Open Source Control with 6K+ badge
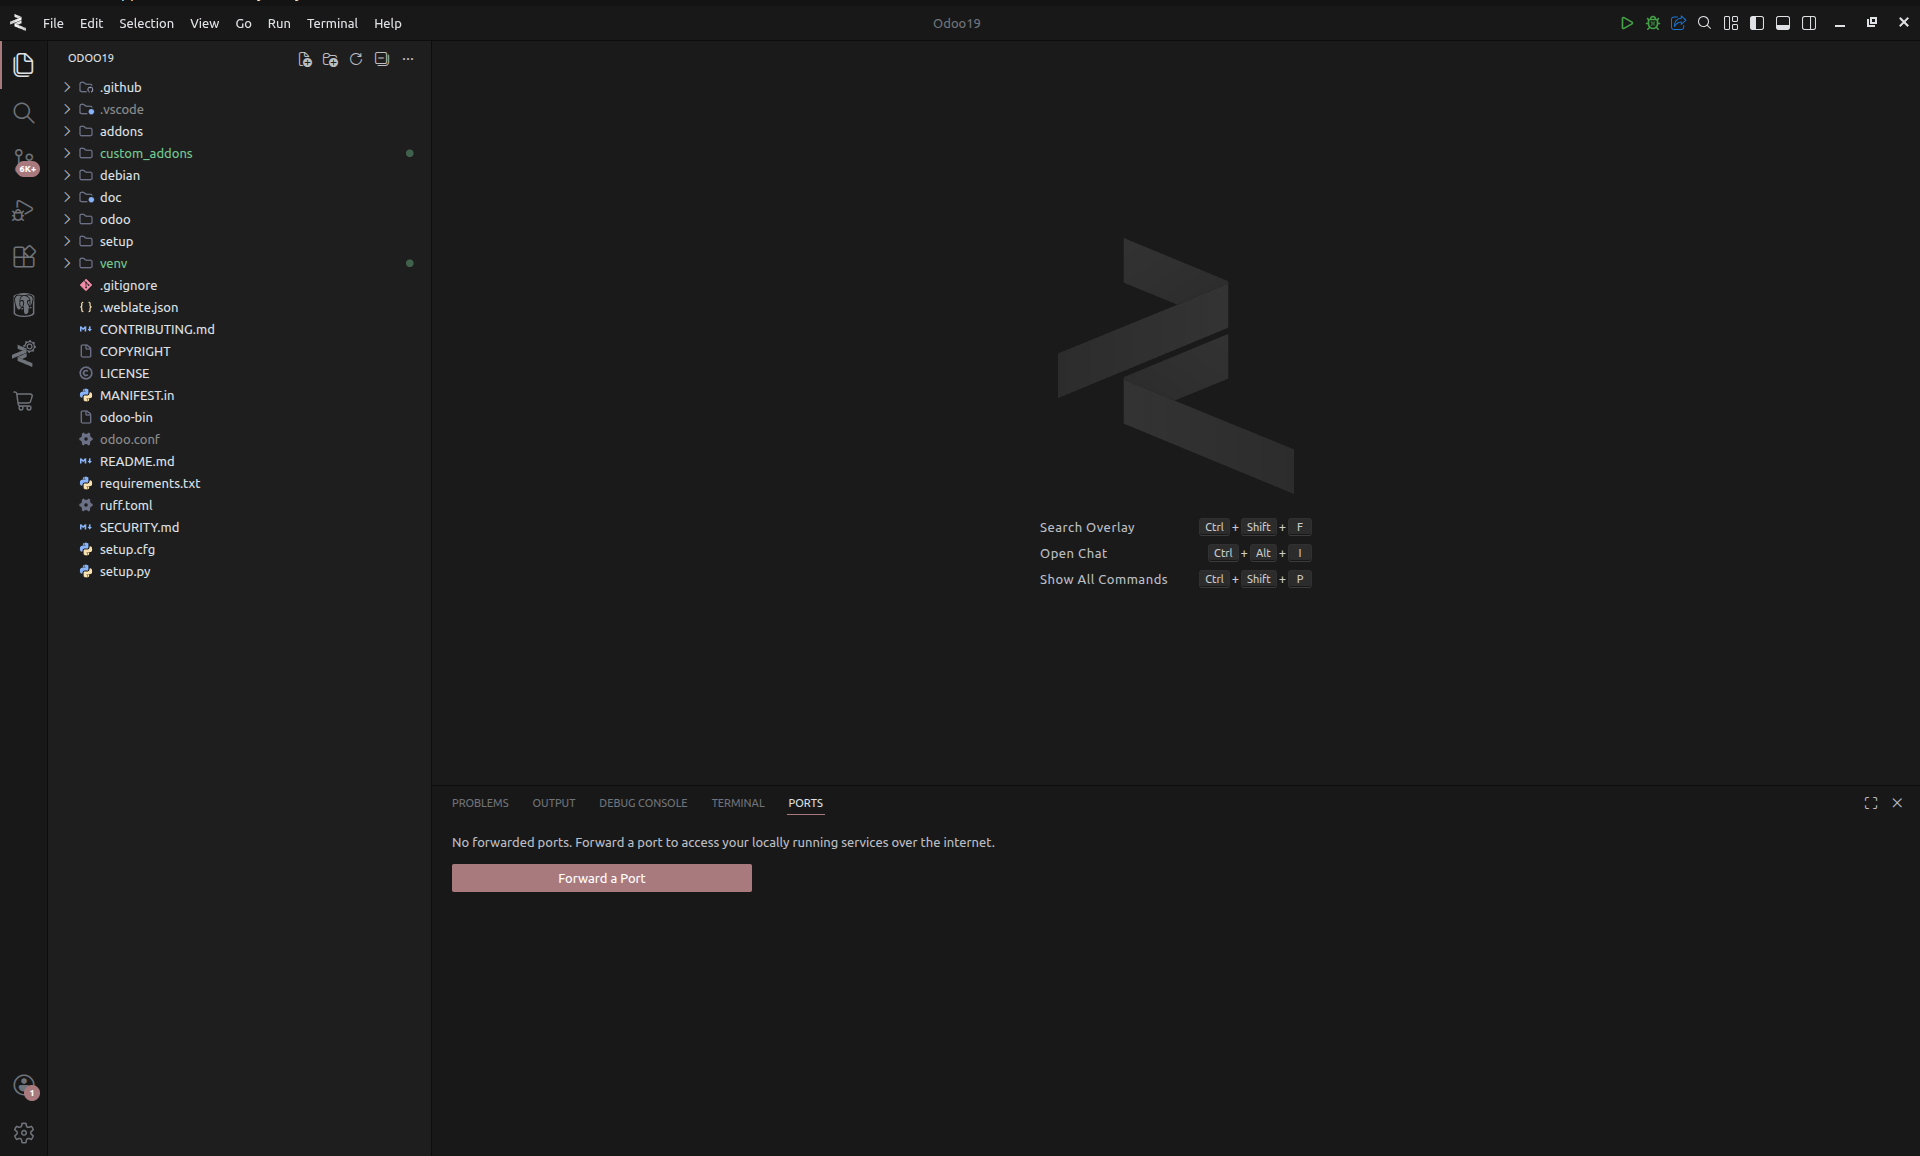Viewport: 1920px width, 1156px height. click(x=24, y=161)
